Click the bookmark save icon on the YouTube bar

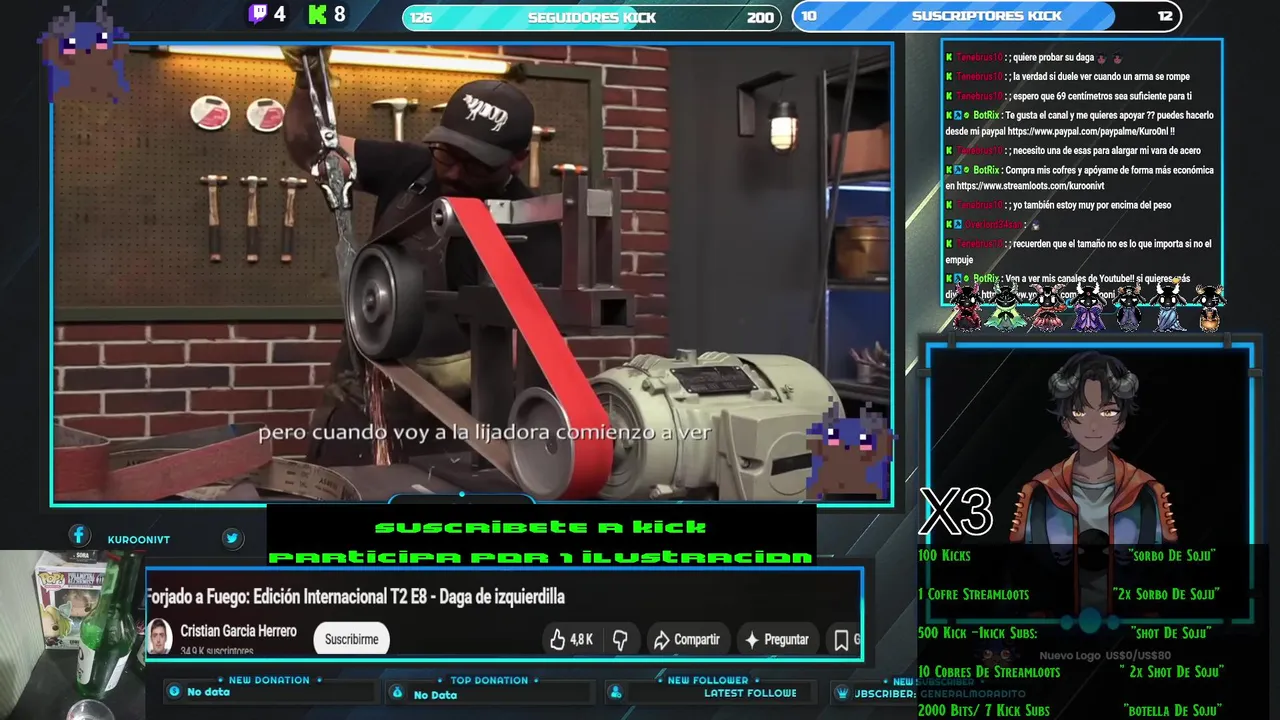pyautogui.click(x=841, y=639)
